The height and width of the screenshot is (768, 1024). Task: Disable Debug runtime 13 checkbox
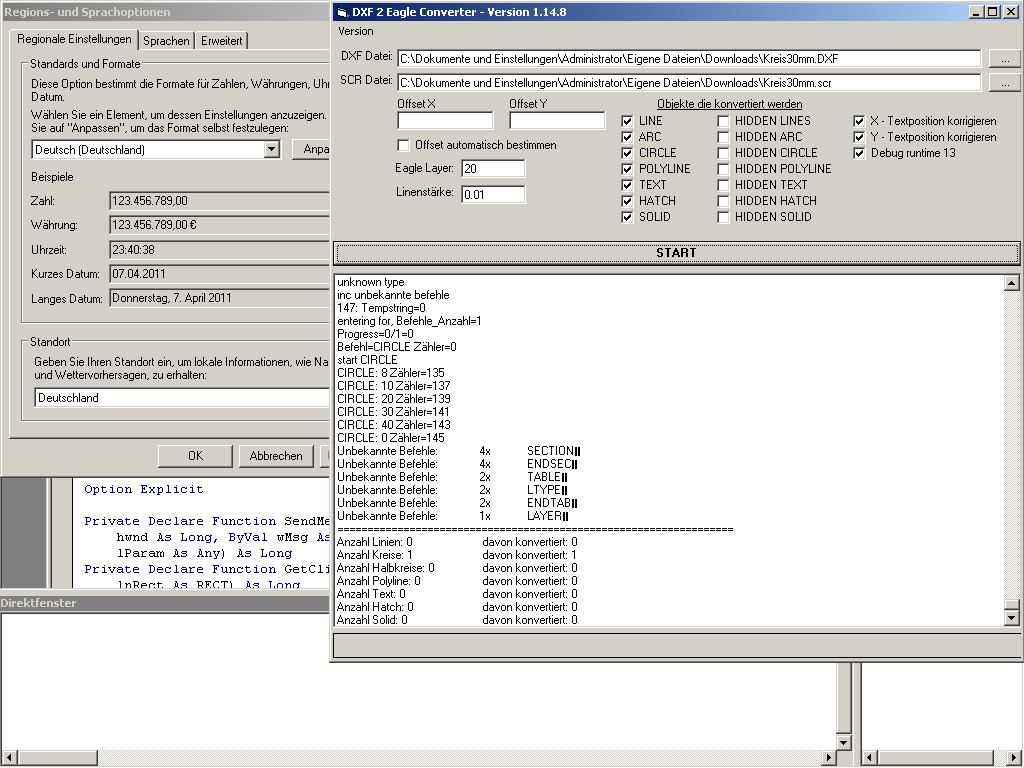click(x=859, y=153)
